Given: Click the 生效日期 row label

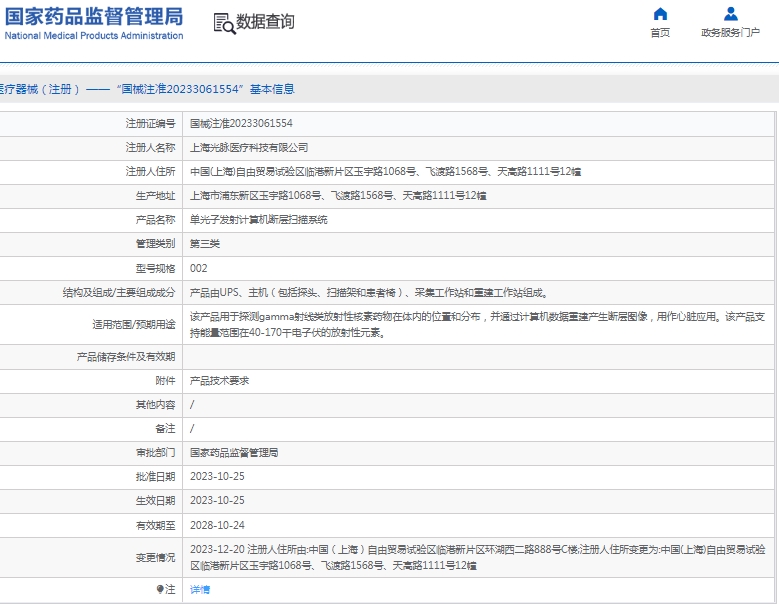Looking at the screenshot, I should click(x=156, y=501).
